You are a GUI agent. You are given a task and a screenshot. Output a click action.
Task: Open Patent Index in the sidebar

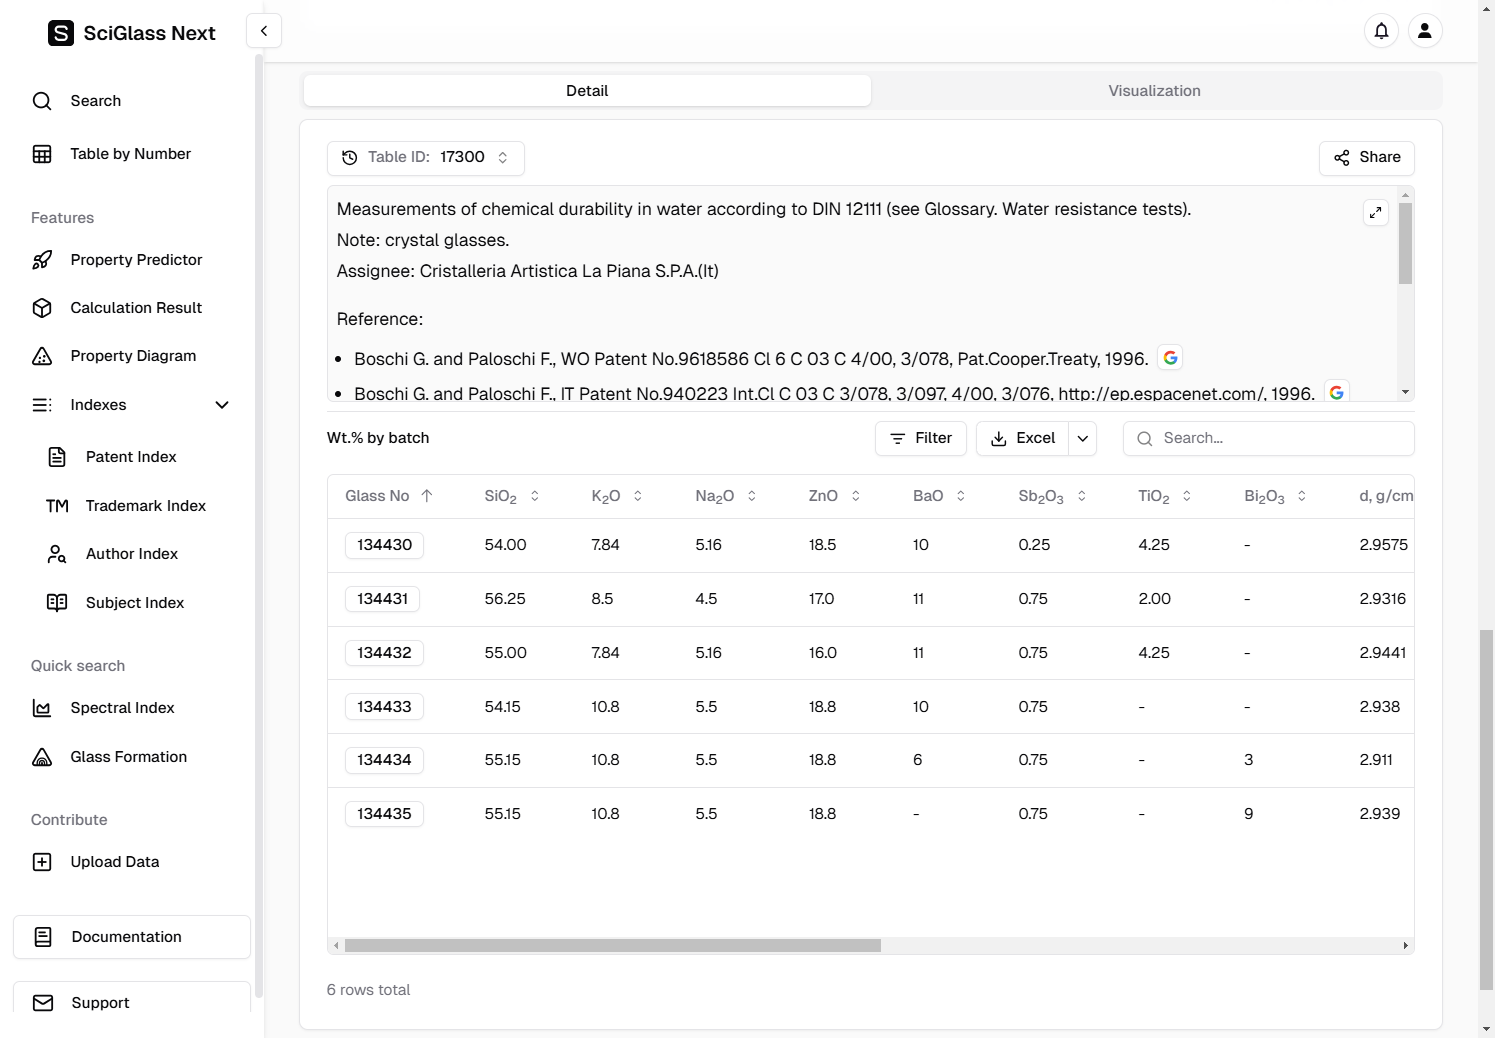pyautogui.click(x=131, y=457)
